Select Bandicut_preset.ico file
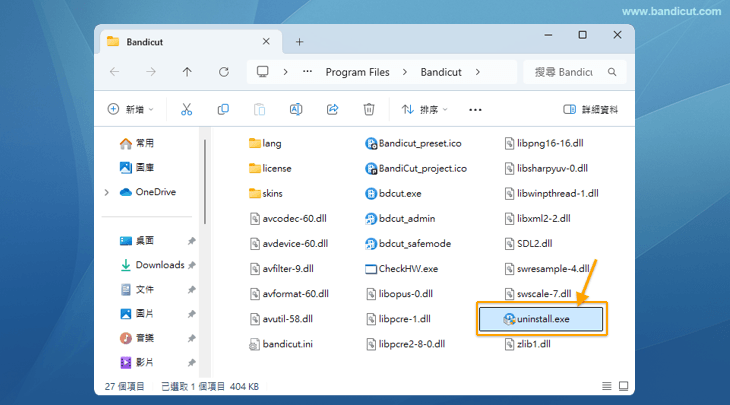The image size is (730, 405). (413, 143)
